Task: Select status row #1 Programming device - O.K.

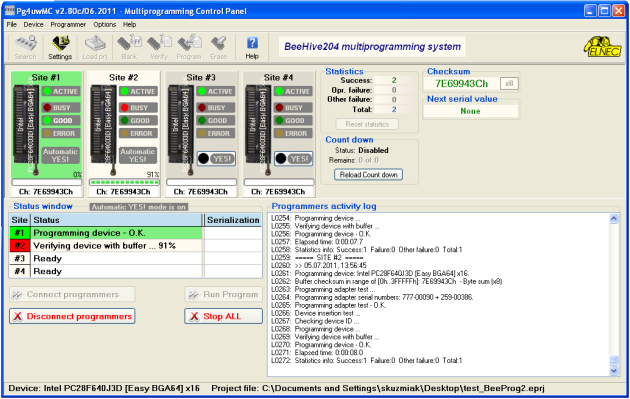Action: pyautogui.click(x=135, y=233)
